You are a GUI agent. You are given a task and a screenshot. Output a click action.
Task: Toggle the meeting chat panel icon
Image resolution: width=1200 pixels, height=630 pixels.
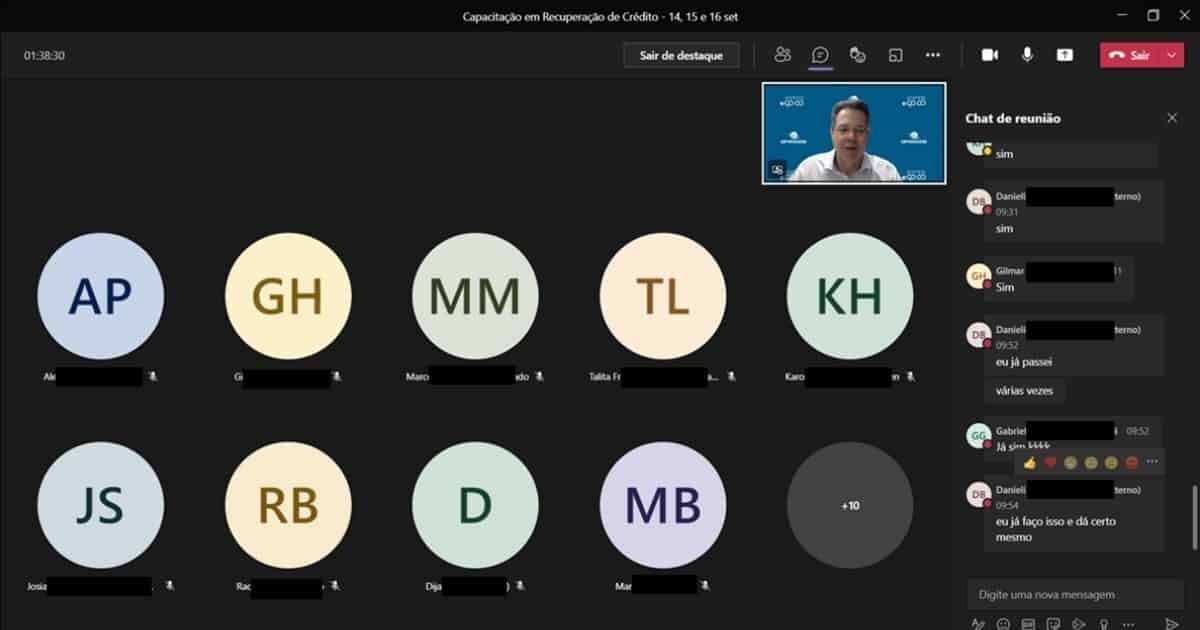pyautogui.click(x=820, y=55)
